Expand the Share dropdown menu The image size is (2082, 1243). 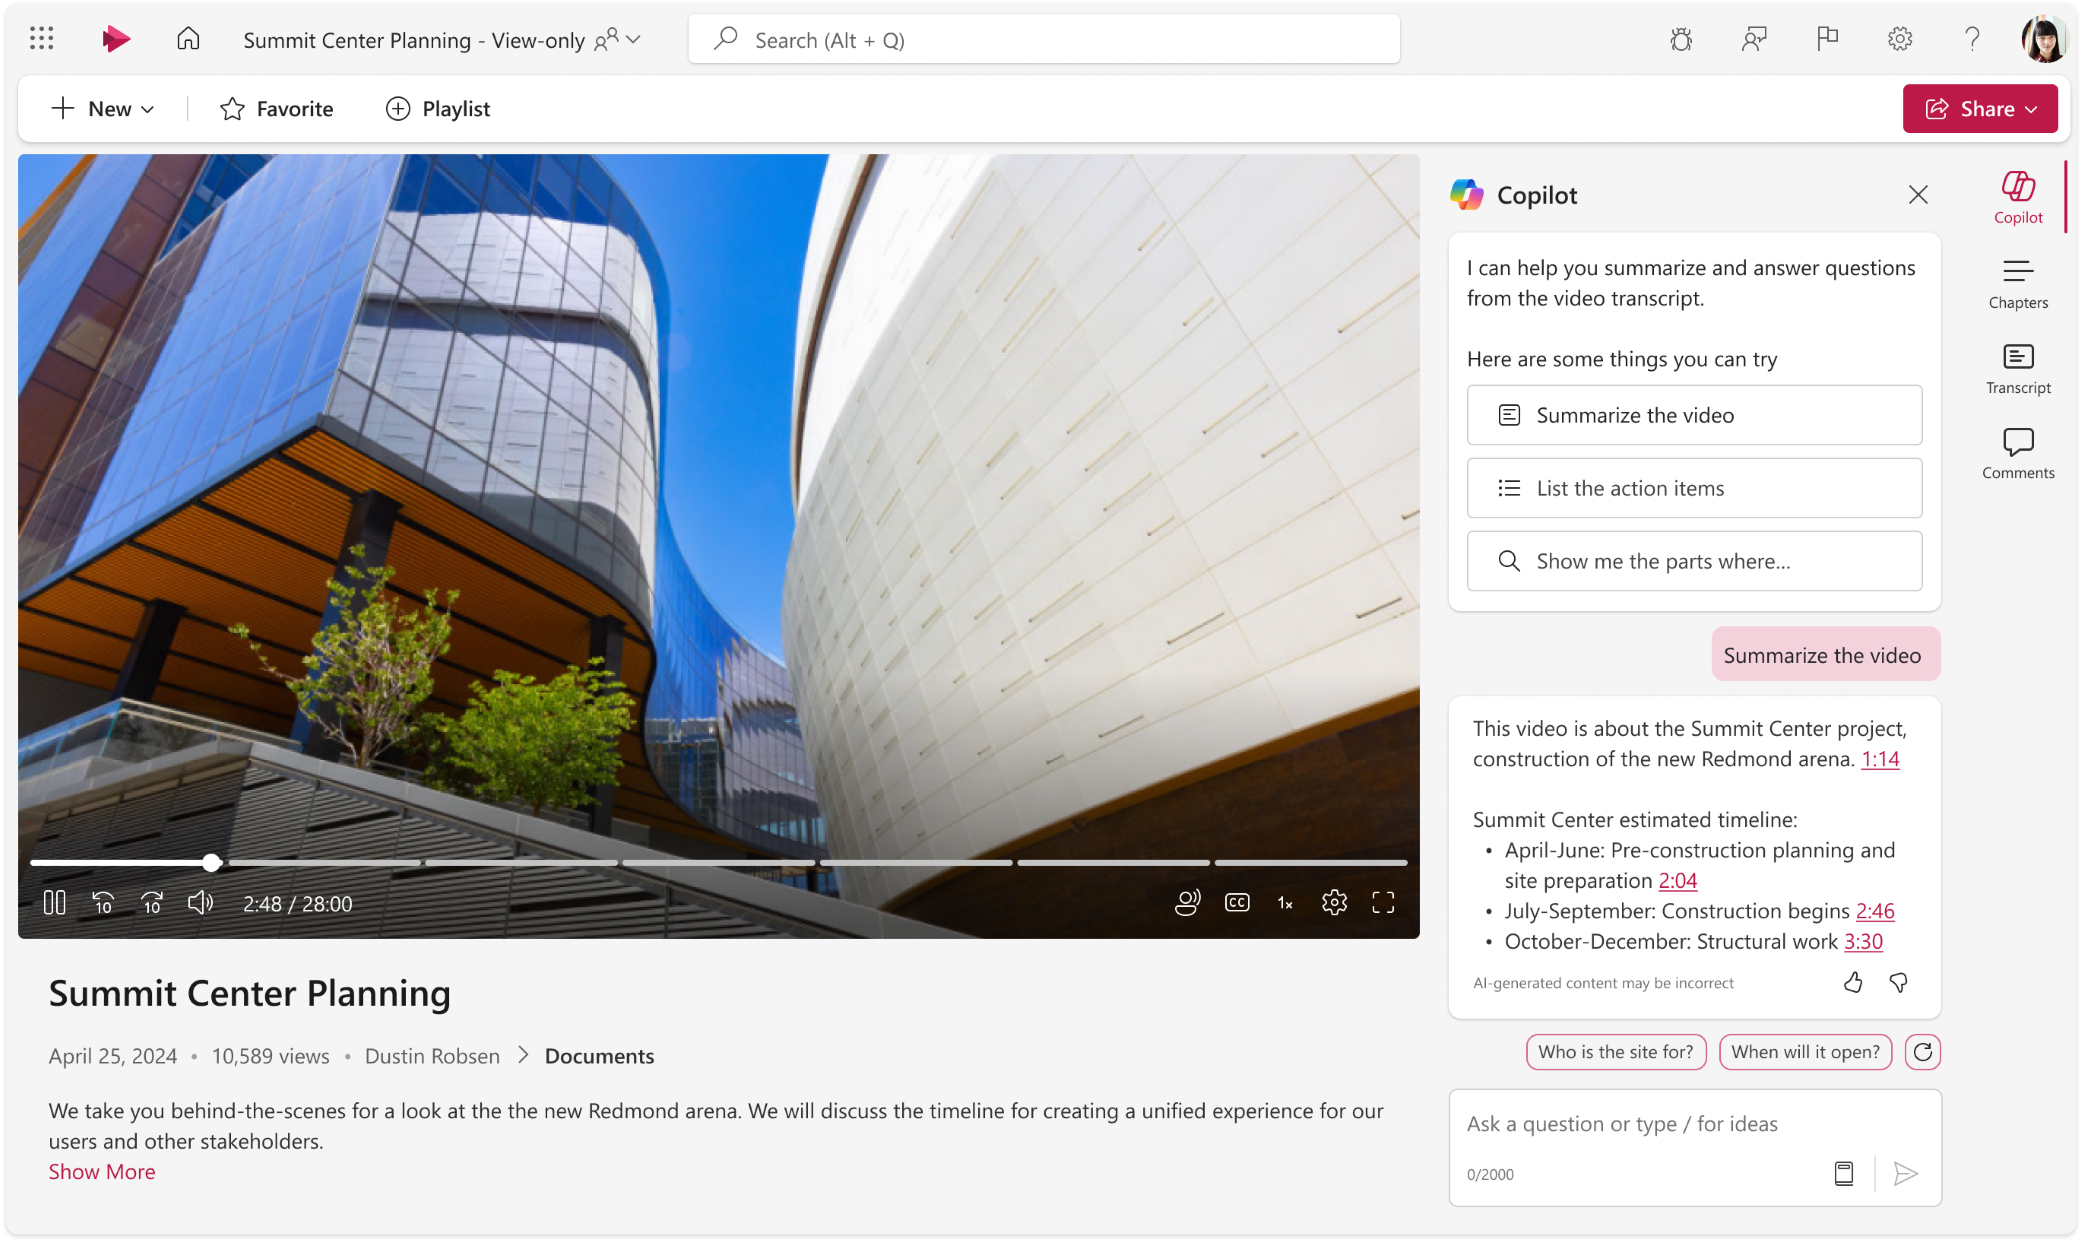[x=2033, y=108]
